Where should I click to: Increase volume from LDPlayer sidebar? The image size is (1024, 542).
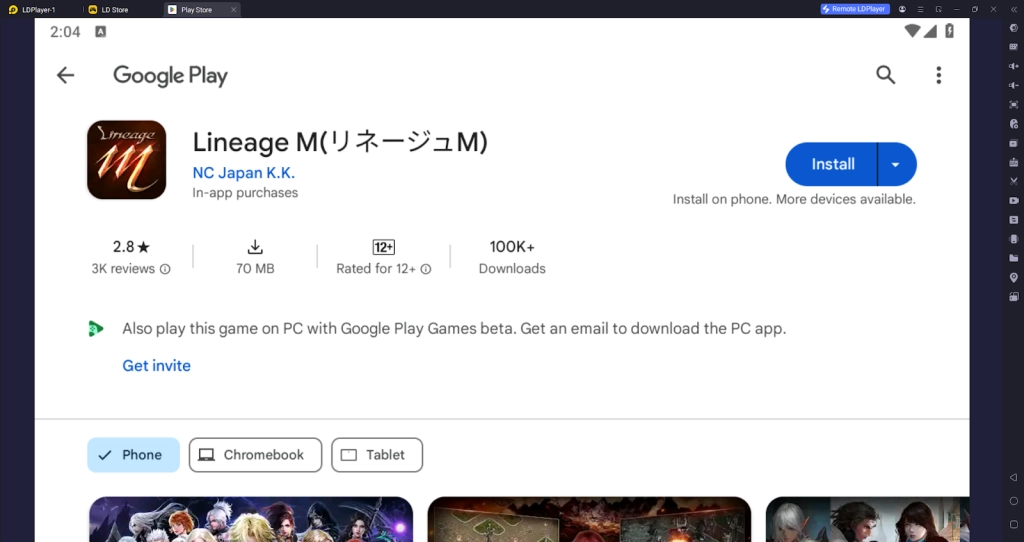click(1014, 66)
